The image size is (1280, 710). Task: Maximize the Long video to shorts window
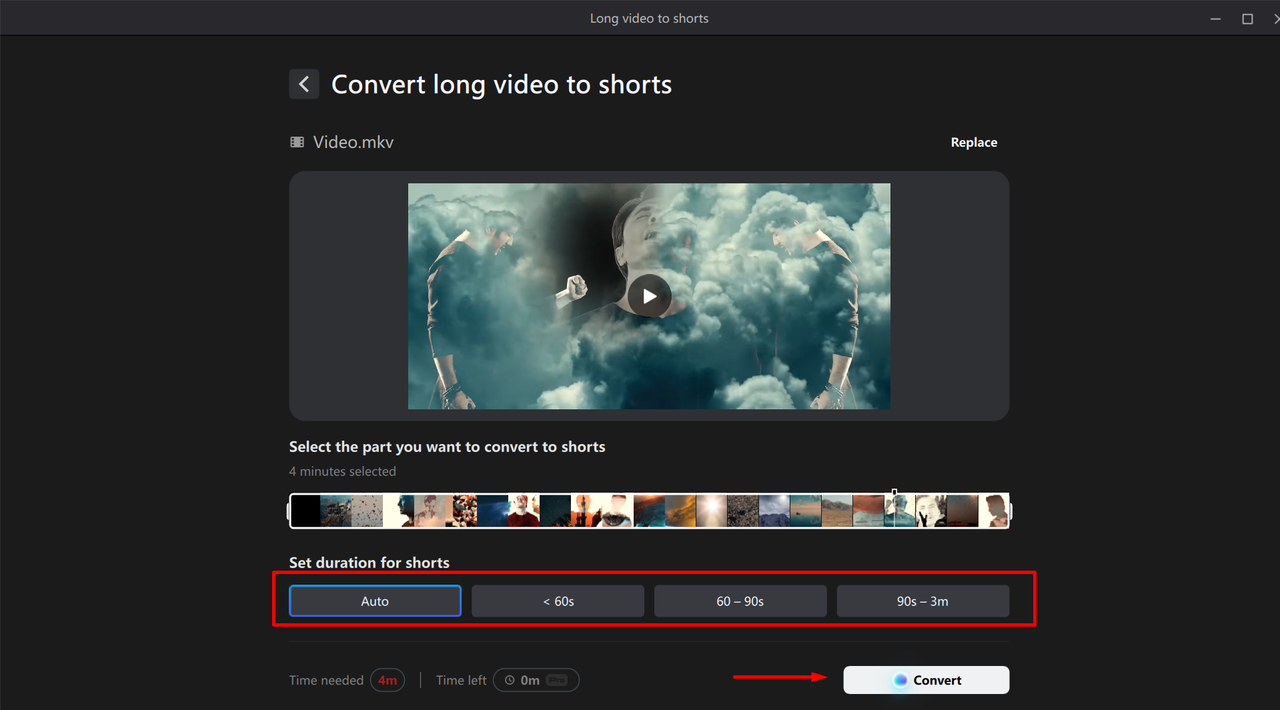pyautogui.click(x=1248, y=18)
